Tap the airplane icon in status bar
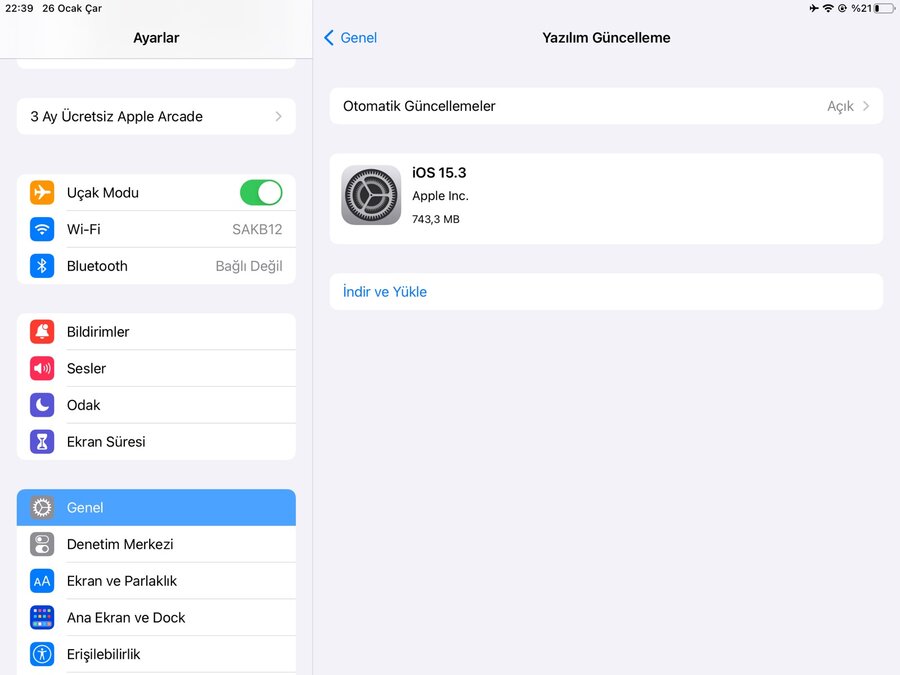Viewport: 900px width, 675px height. [x=814, y=8]
